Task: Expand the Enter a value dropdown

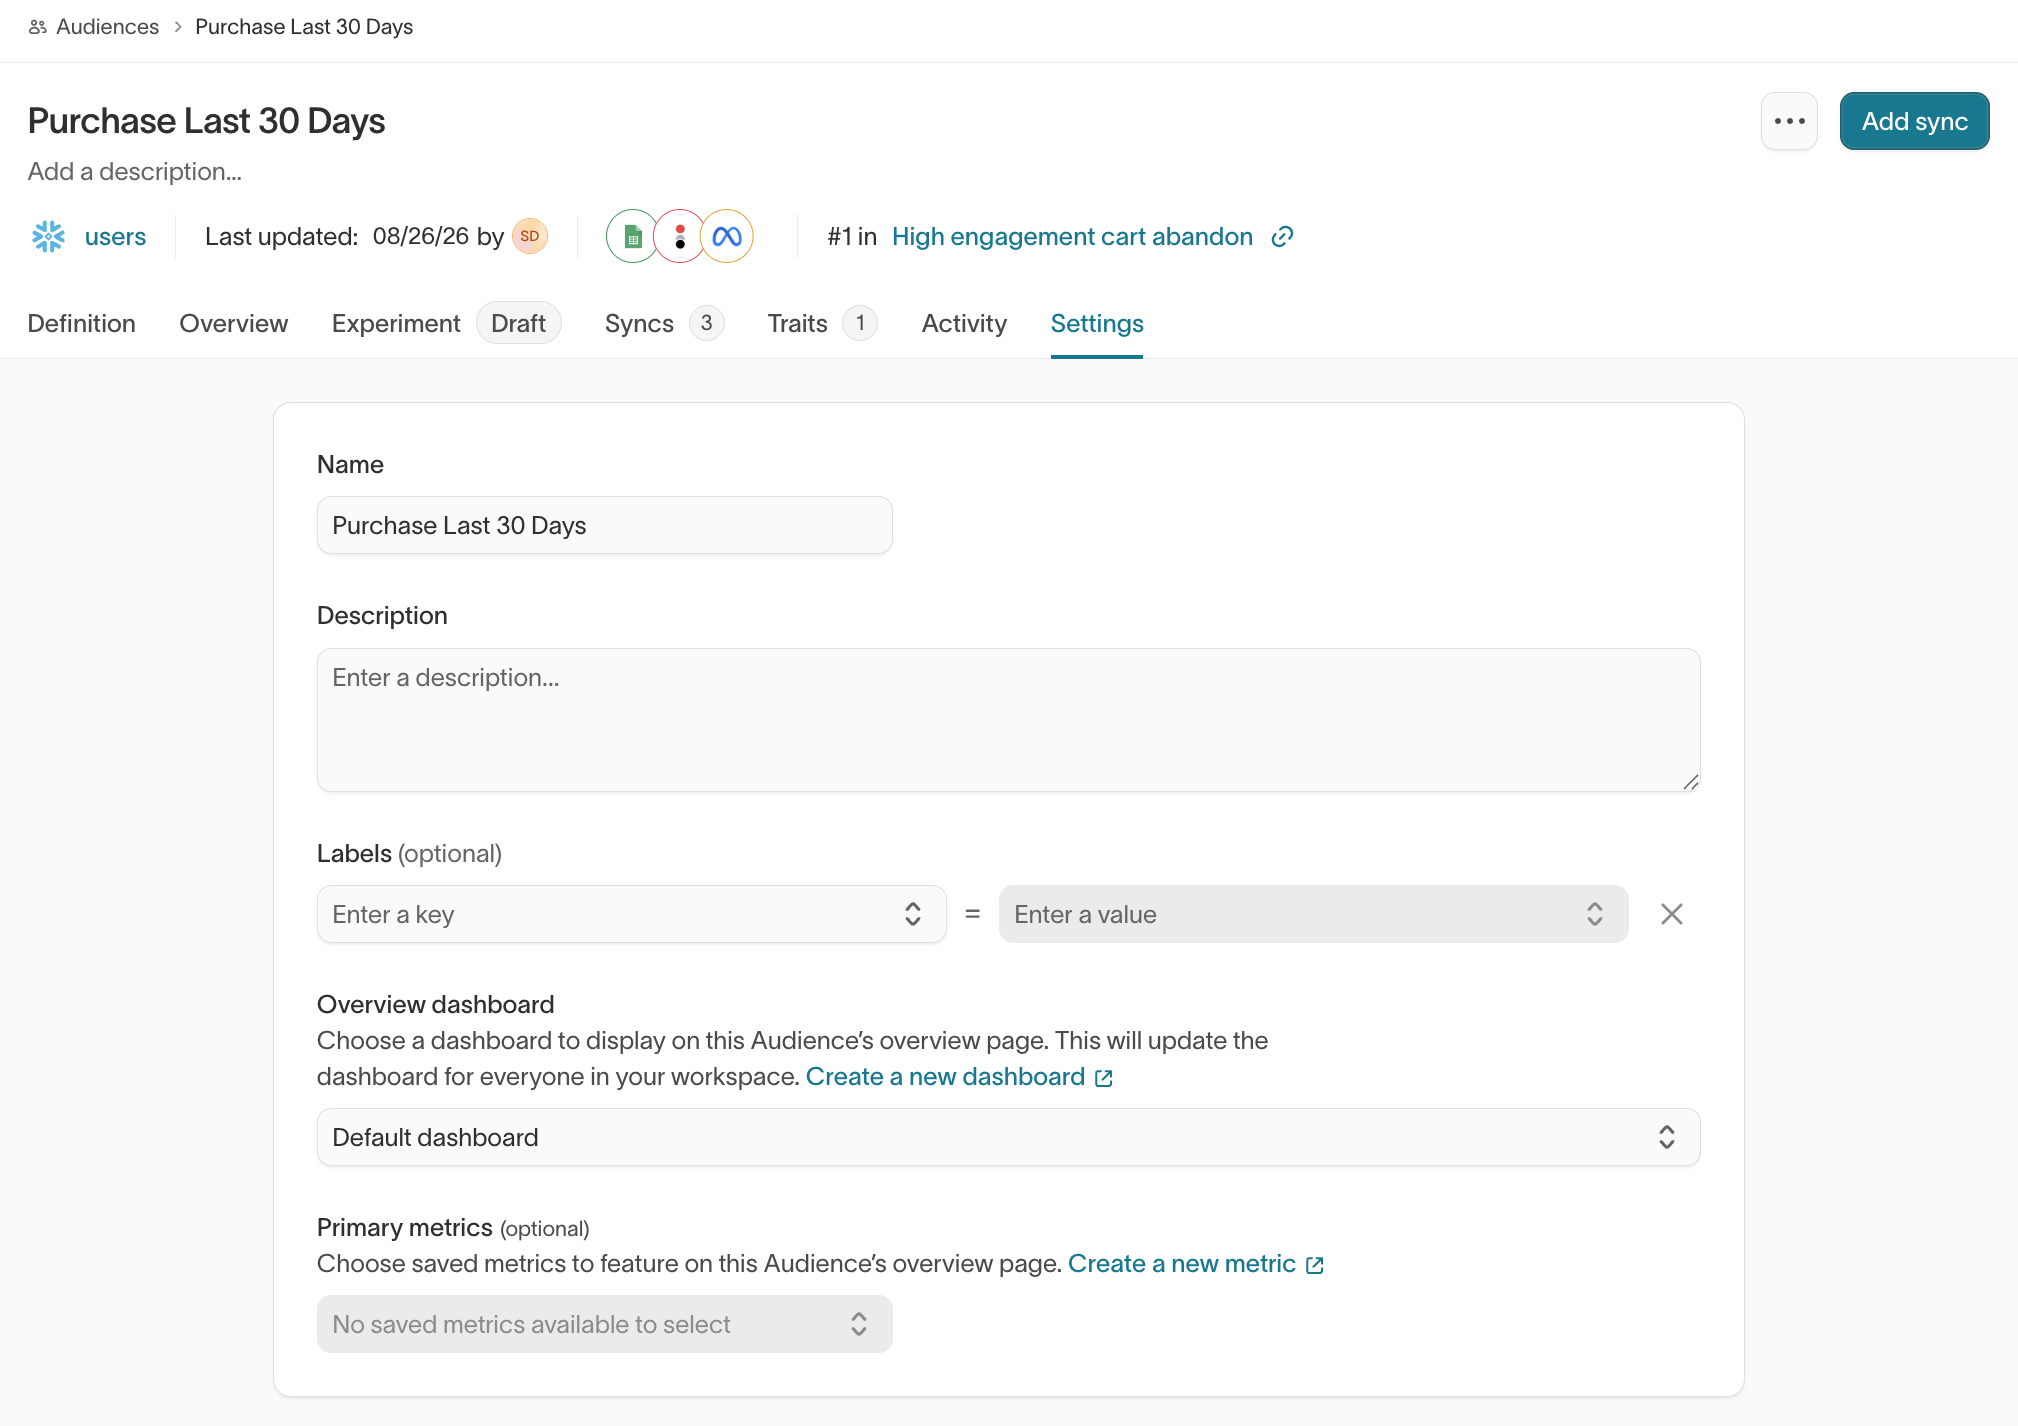Action: (1313, 914)
